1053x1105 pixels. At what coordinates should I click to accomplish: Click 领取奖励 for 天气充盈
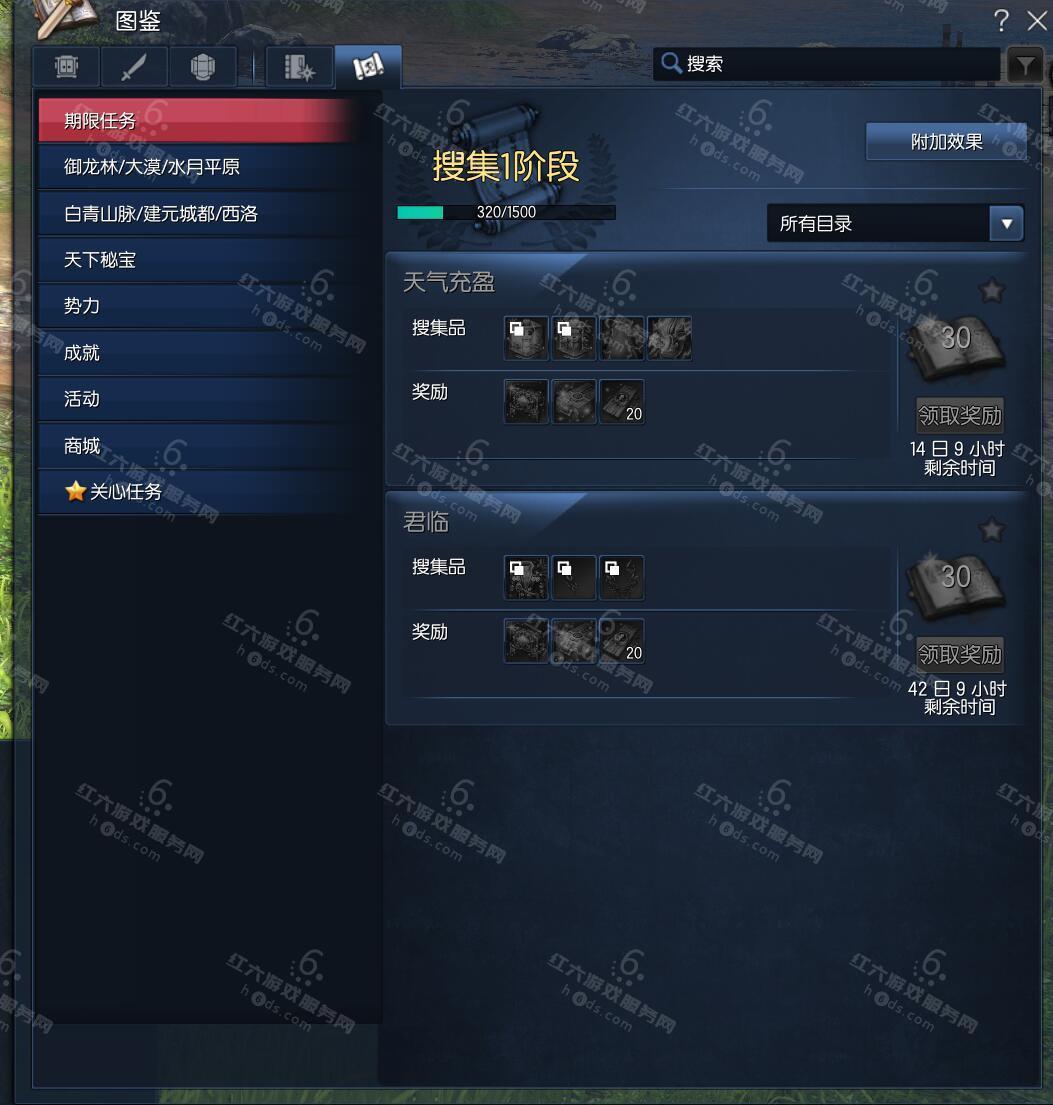tap(959, 415)
